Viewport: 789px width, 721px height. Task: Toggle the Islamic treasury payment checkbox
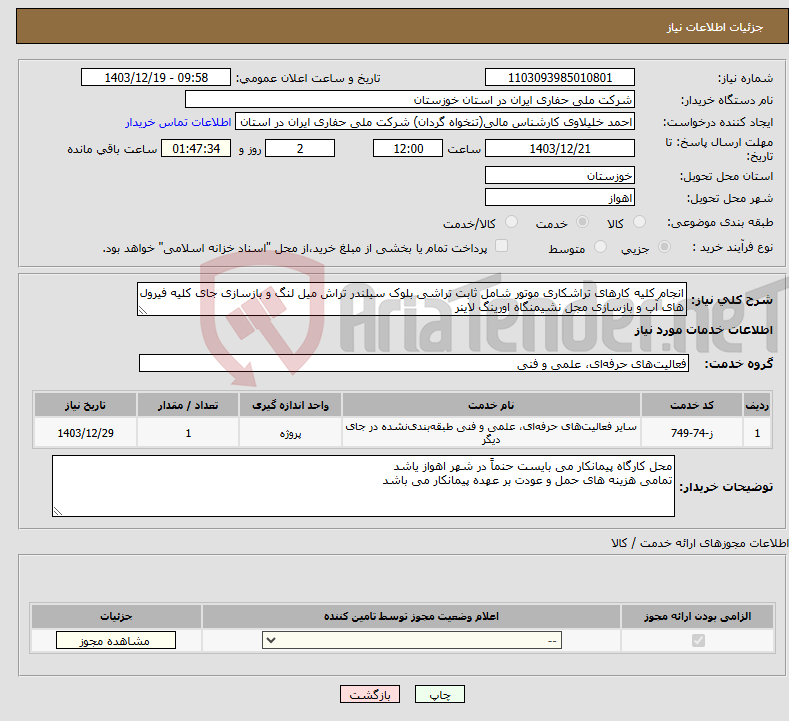[502, 246]
